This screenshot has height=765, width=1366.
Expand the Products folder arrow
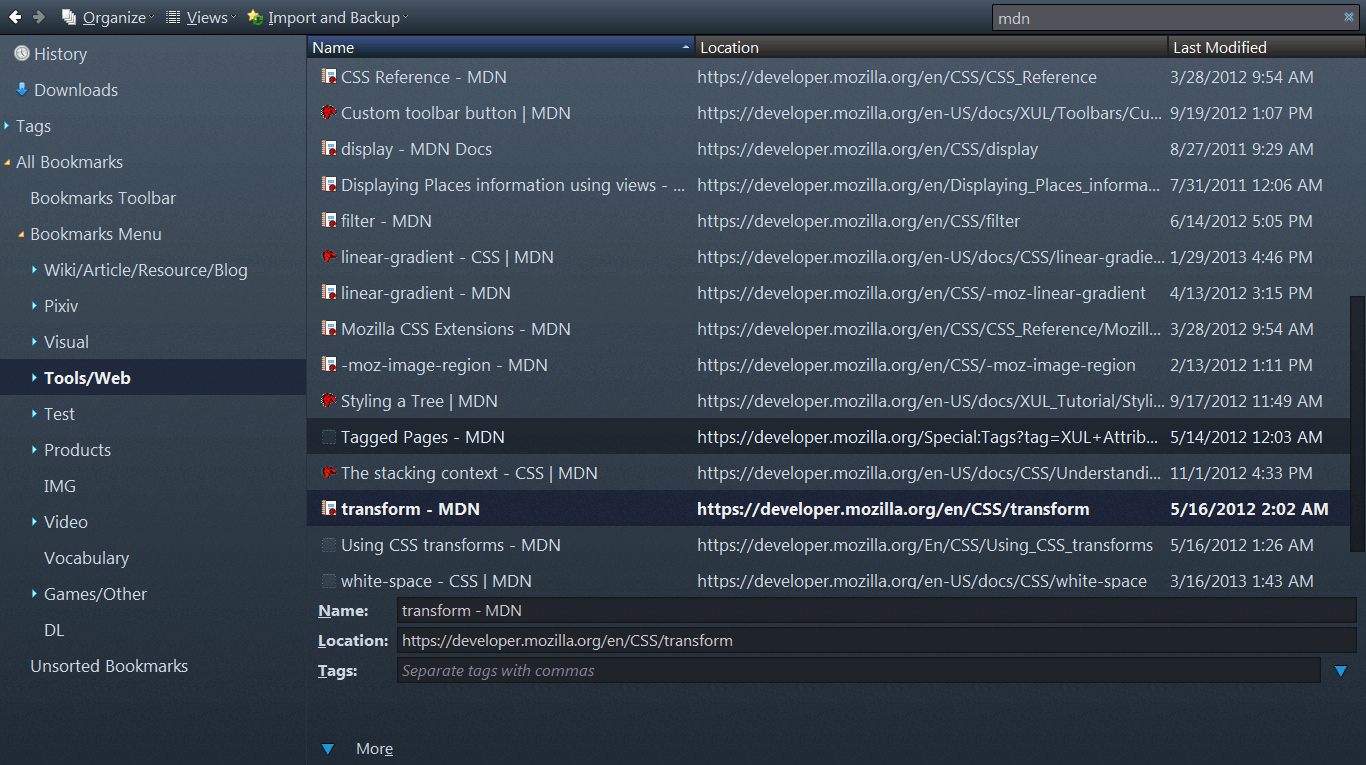click(35, 450)
